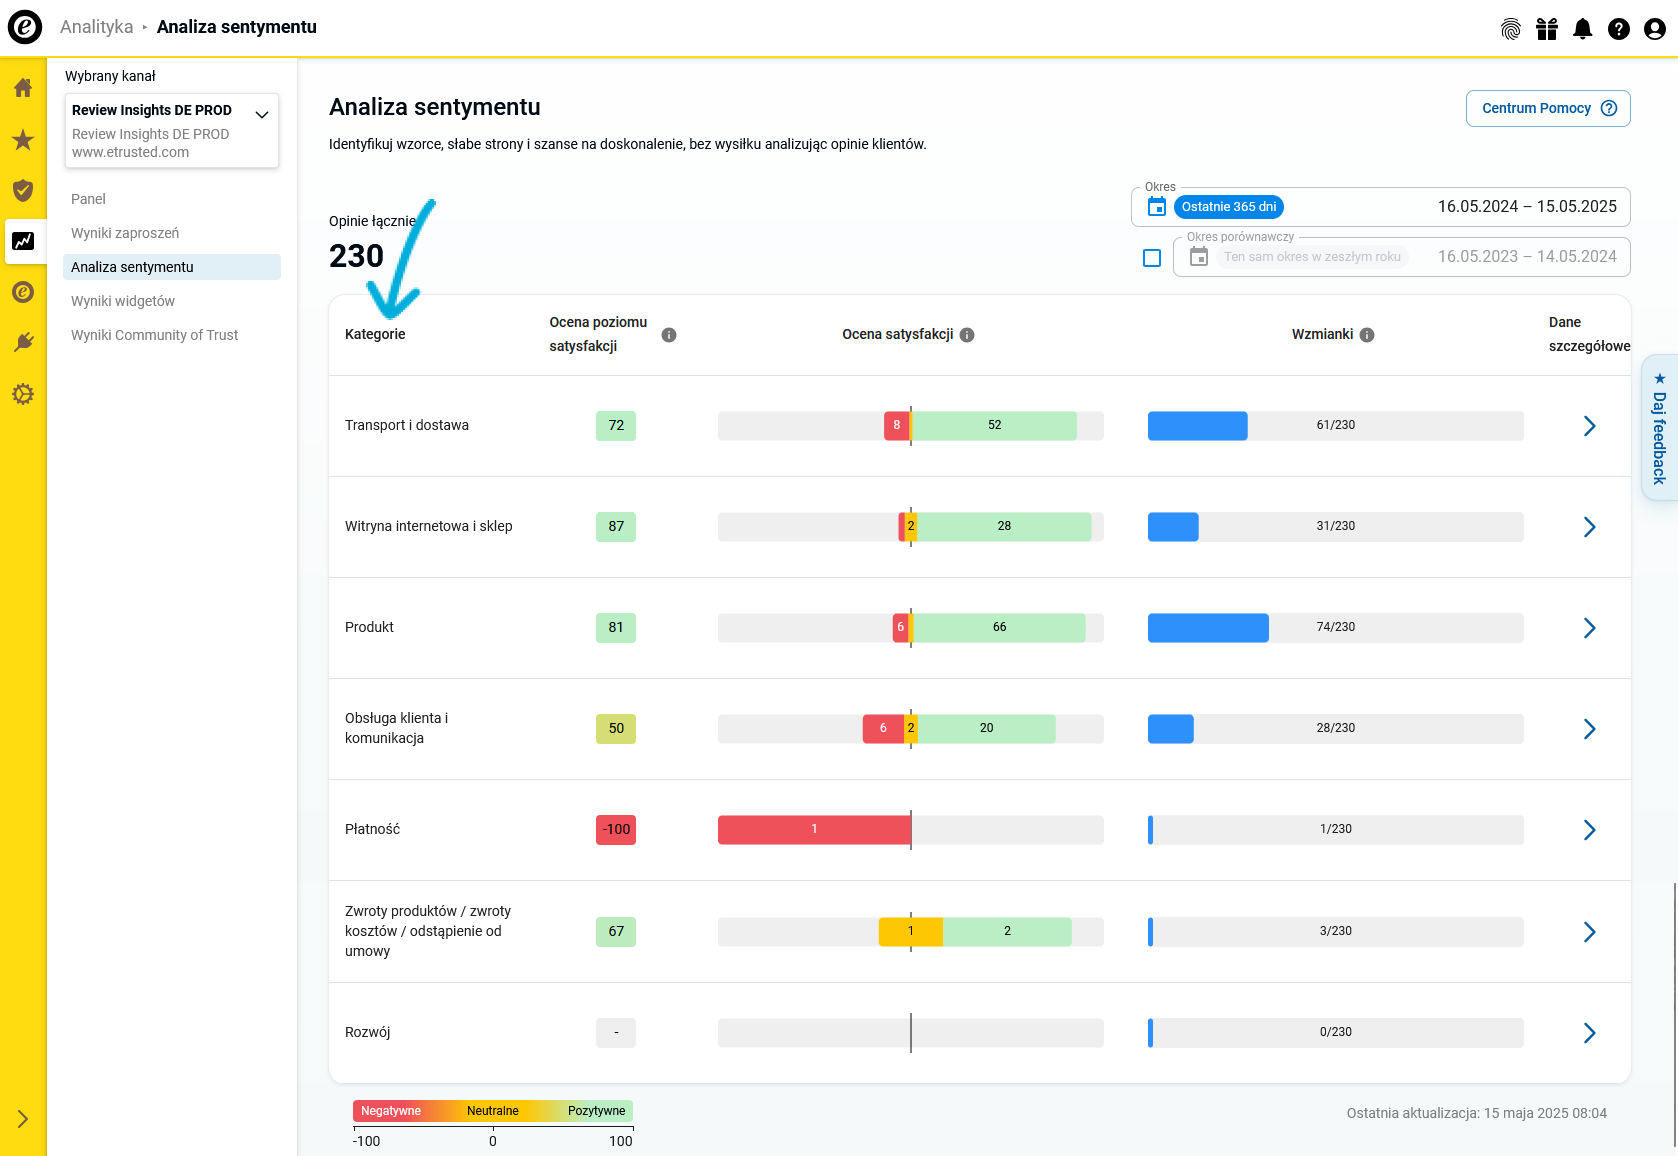
Task: Open the Daj feedback side tab
Action: click(x=1659, y=428)
